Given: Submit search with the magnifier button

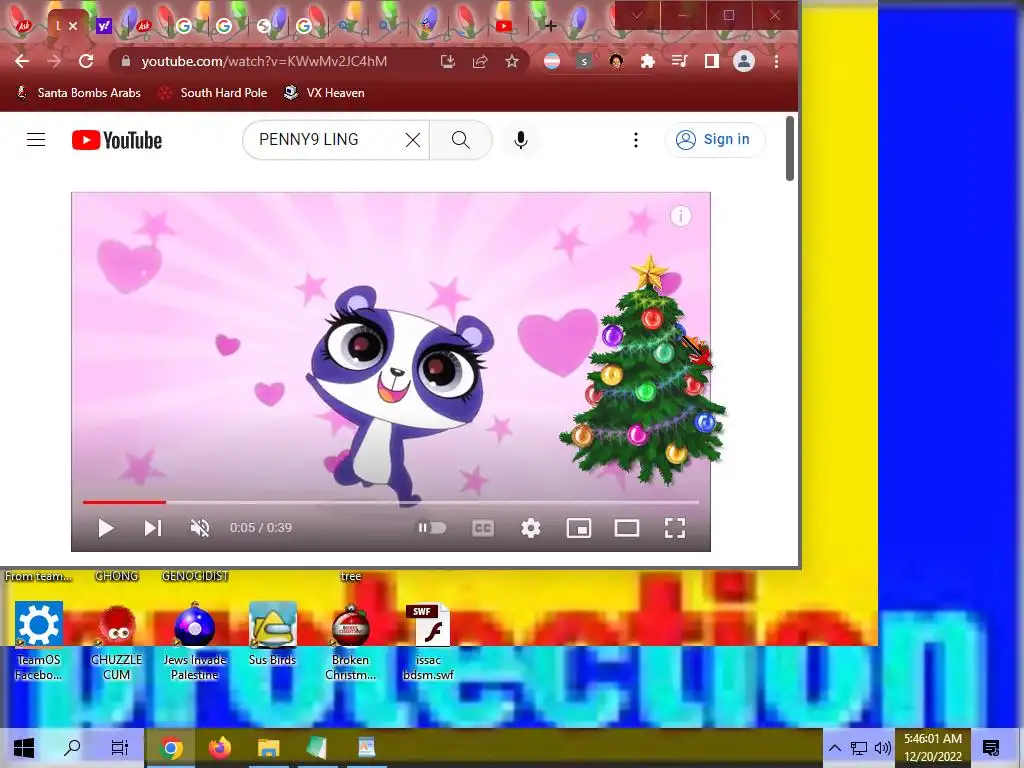Looking at the screenshot, I should [460, 140].
